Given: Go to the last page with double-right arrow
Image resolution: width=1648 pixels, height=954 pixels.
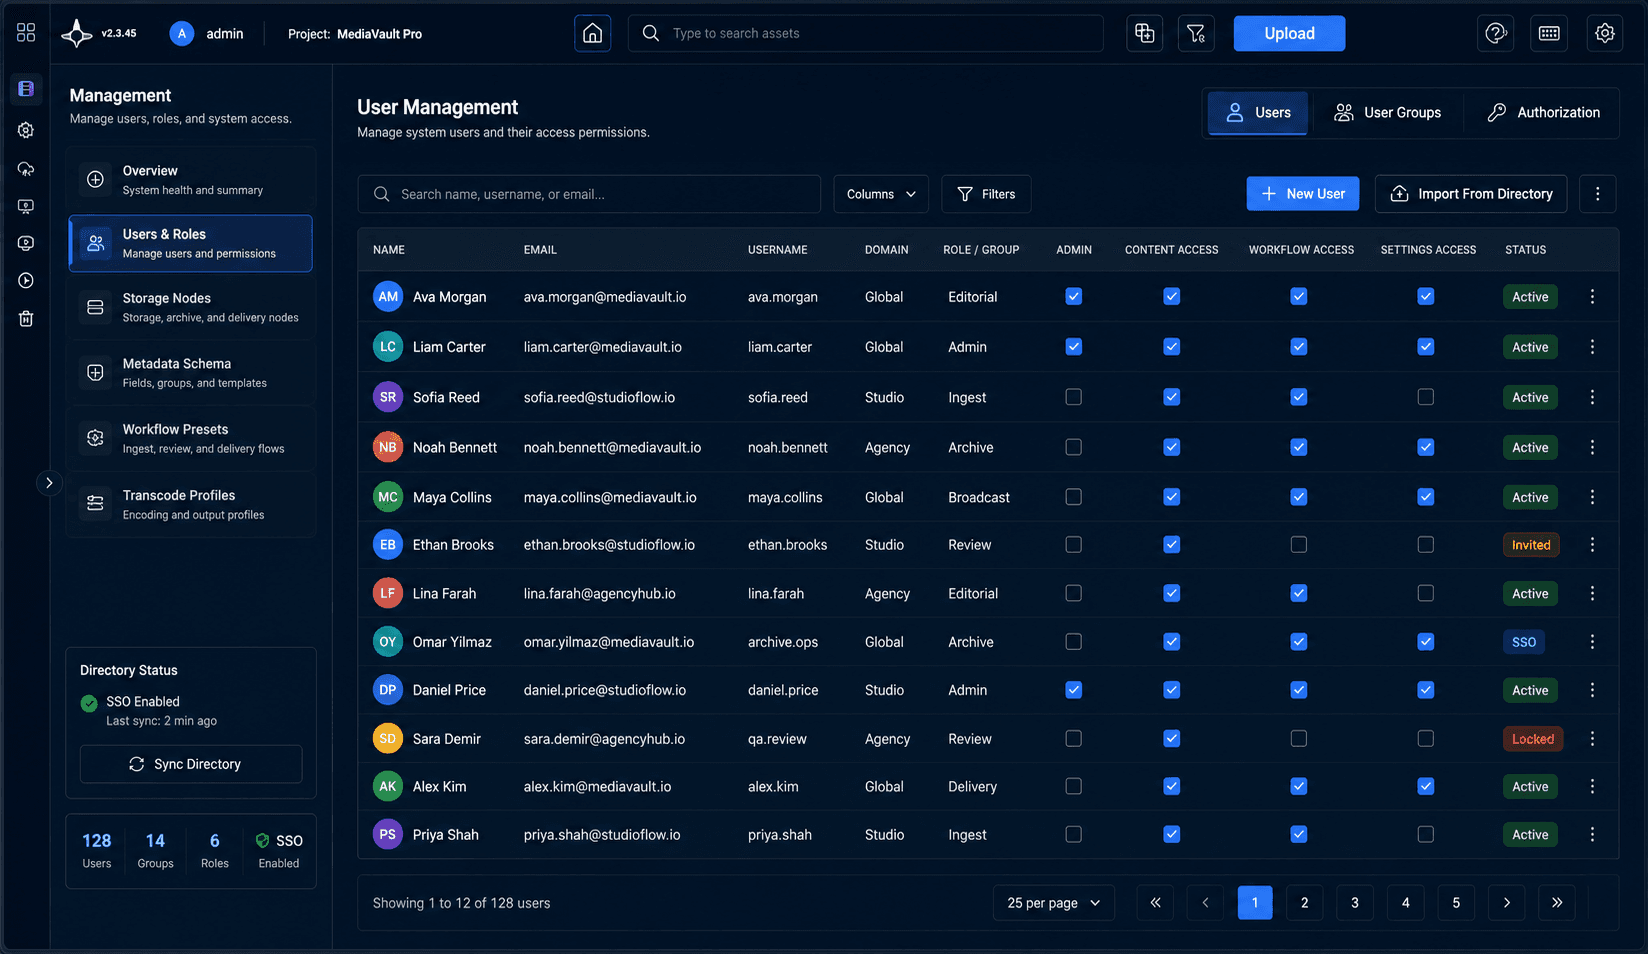Looking at the screenshot, I should (x=1557, y=903).
